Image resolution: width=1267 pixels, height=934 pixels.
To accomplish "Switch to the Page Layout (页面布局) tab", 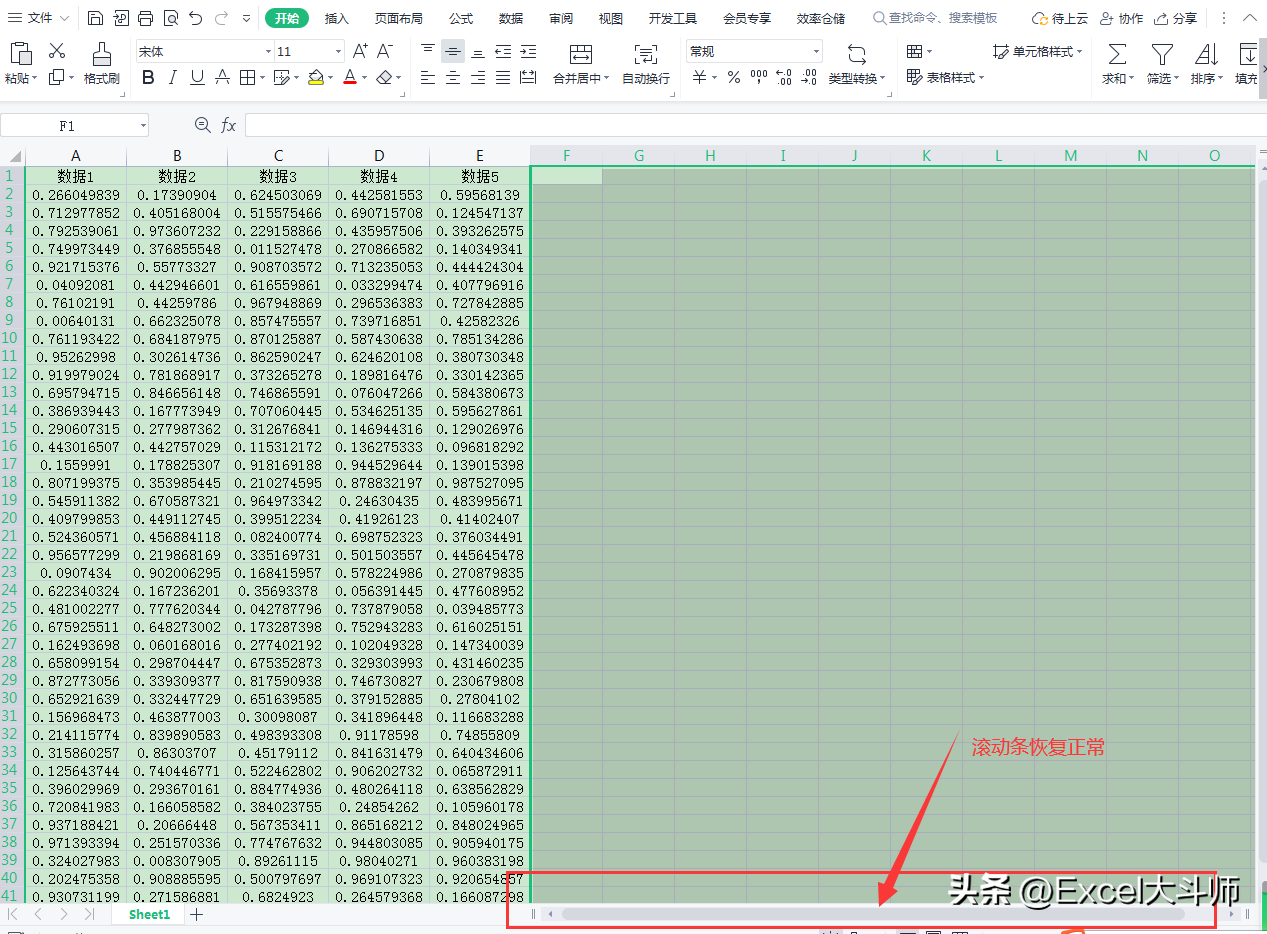I will coord(398,18).
